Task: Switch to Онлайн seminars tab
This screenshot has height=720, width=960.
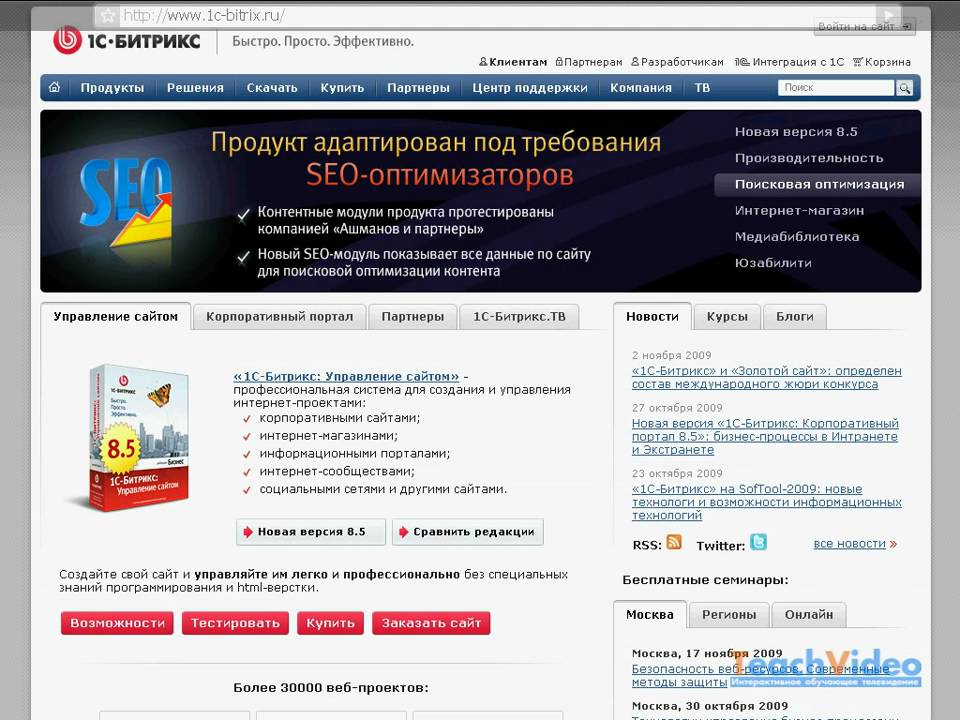Action: tap(809, 615)
